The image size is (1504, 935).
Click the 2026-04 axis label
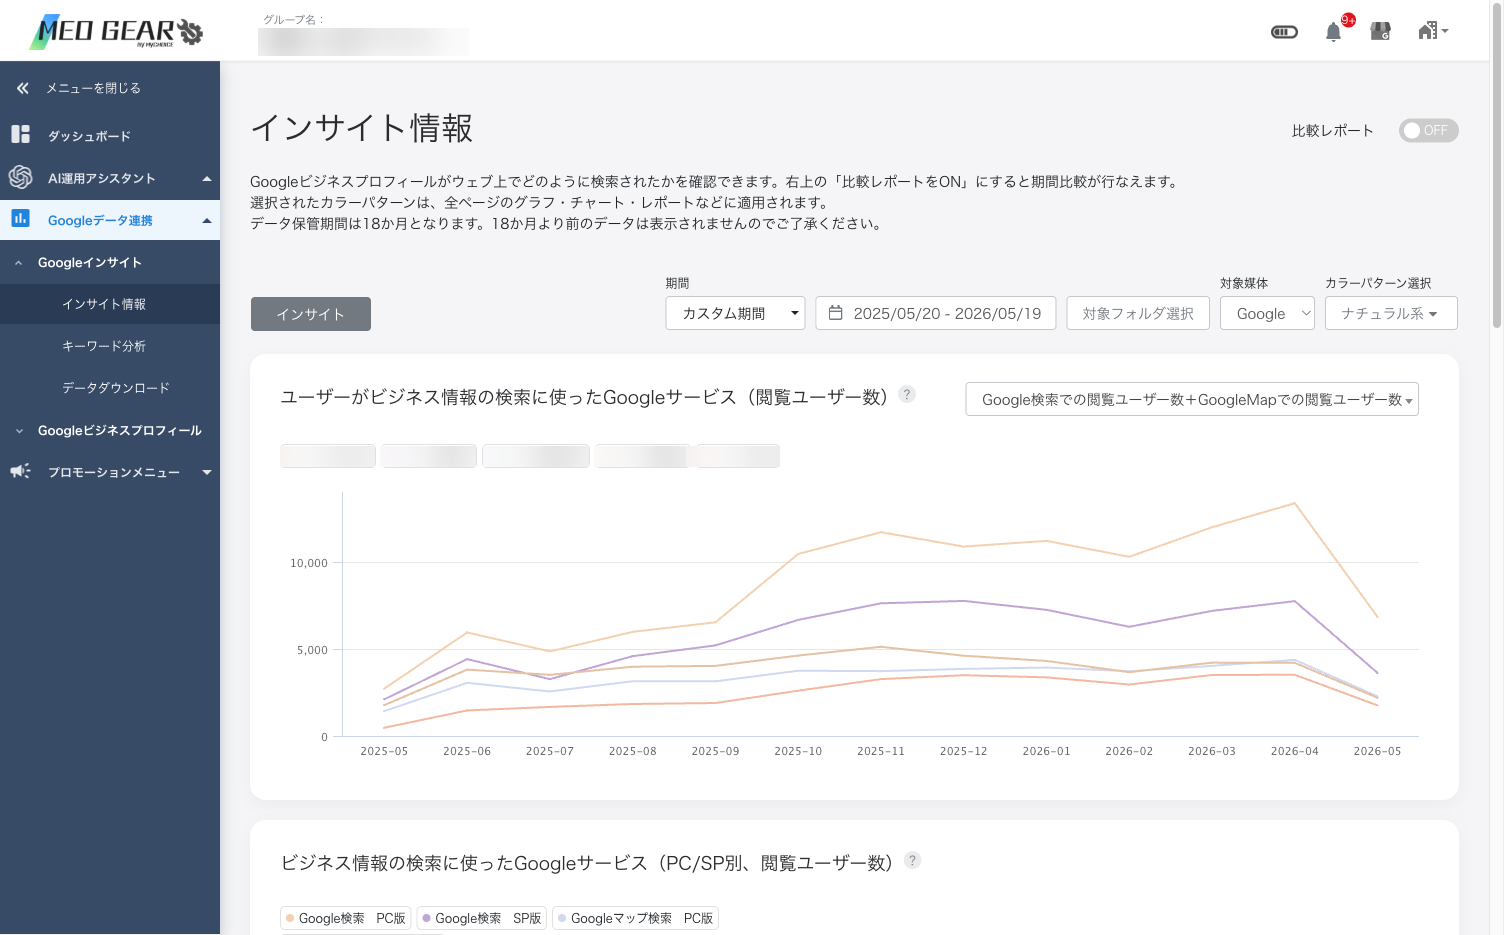point(1295,751)
